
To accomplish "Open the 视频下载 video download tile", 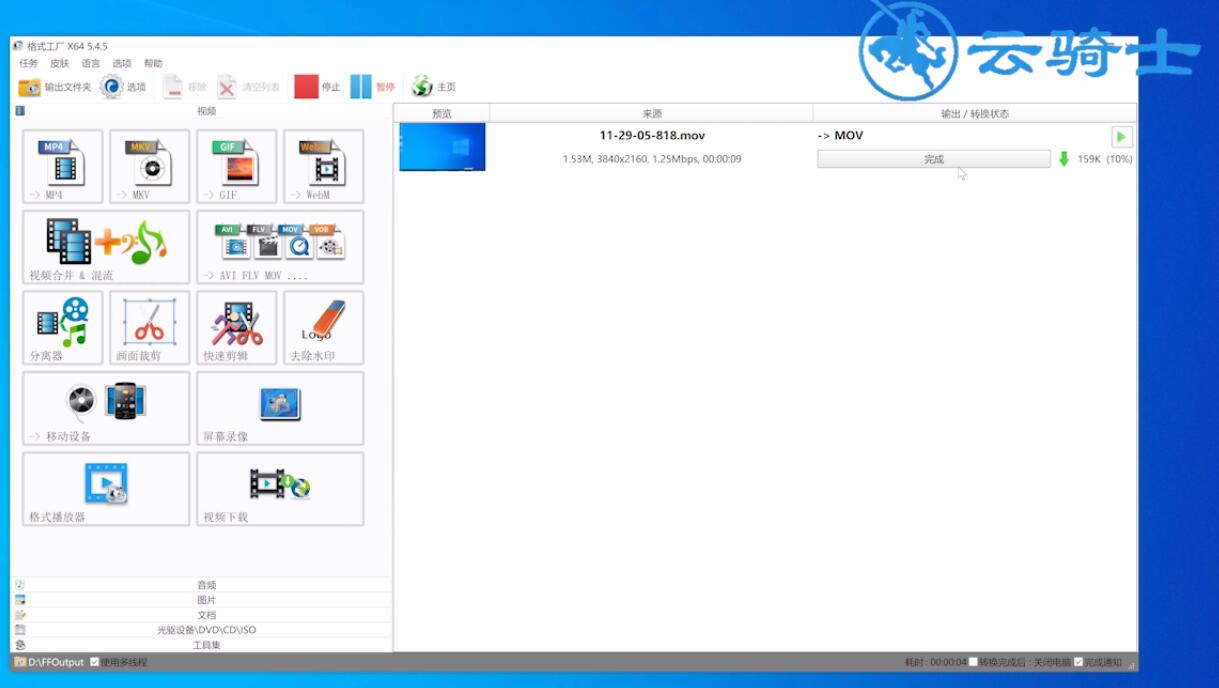I will [280, 489].
